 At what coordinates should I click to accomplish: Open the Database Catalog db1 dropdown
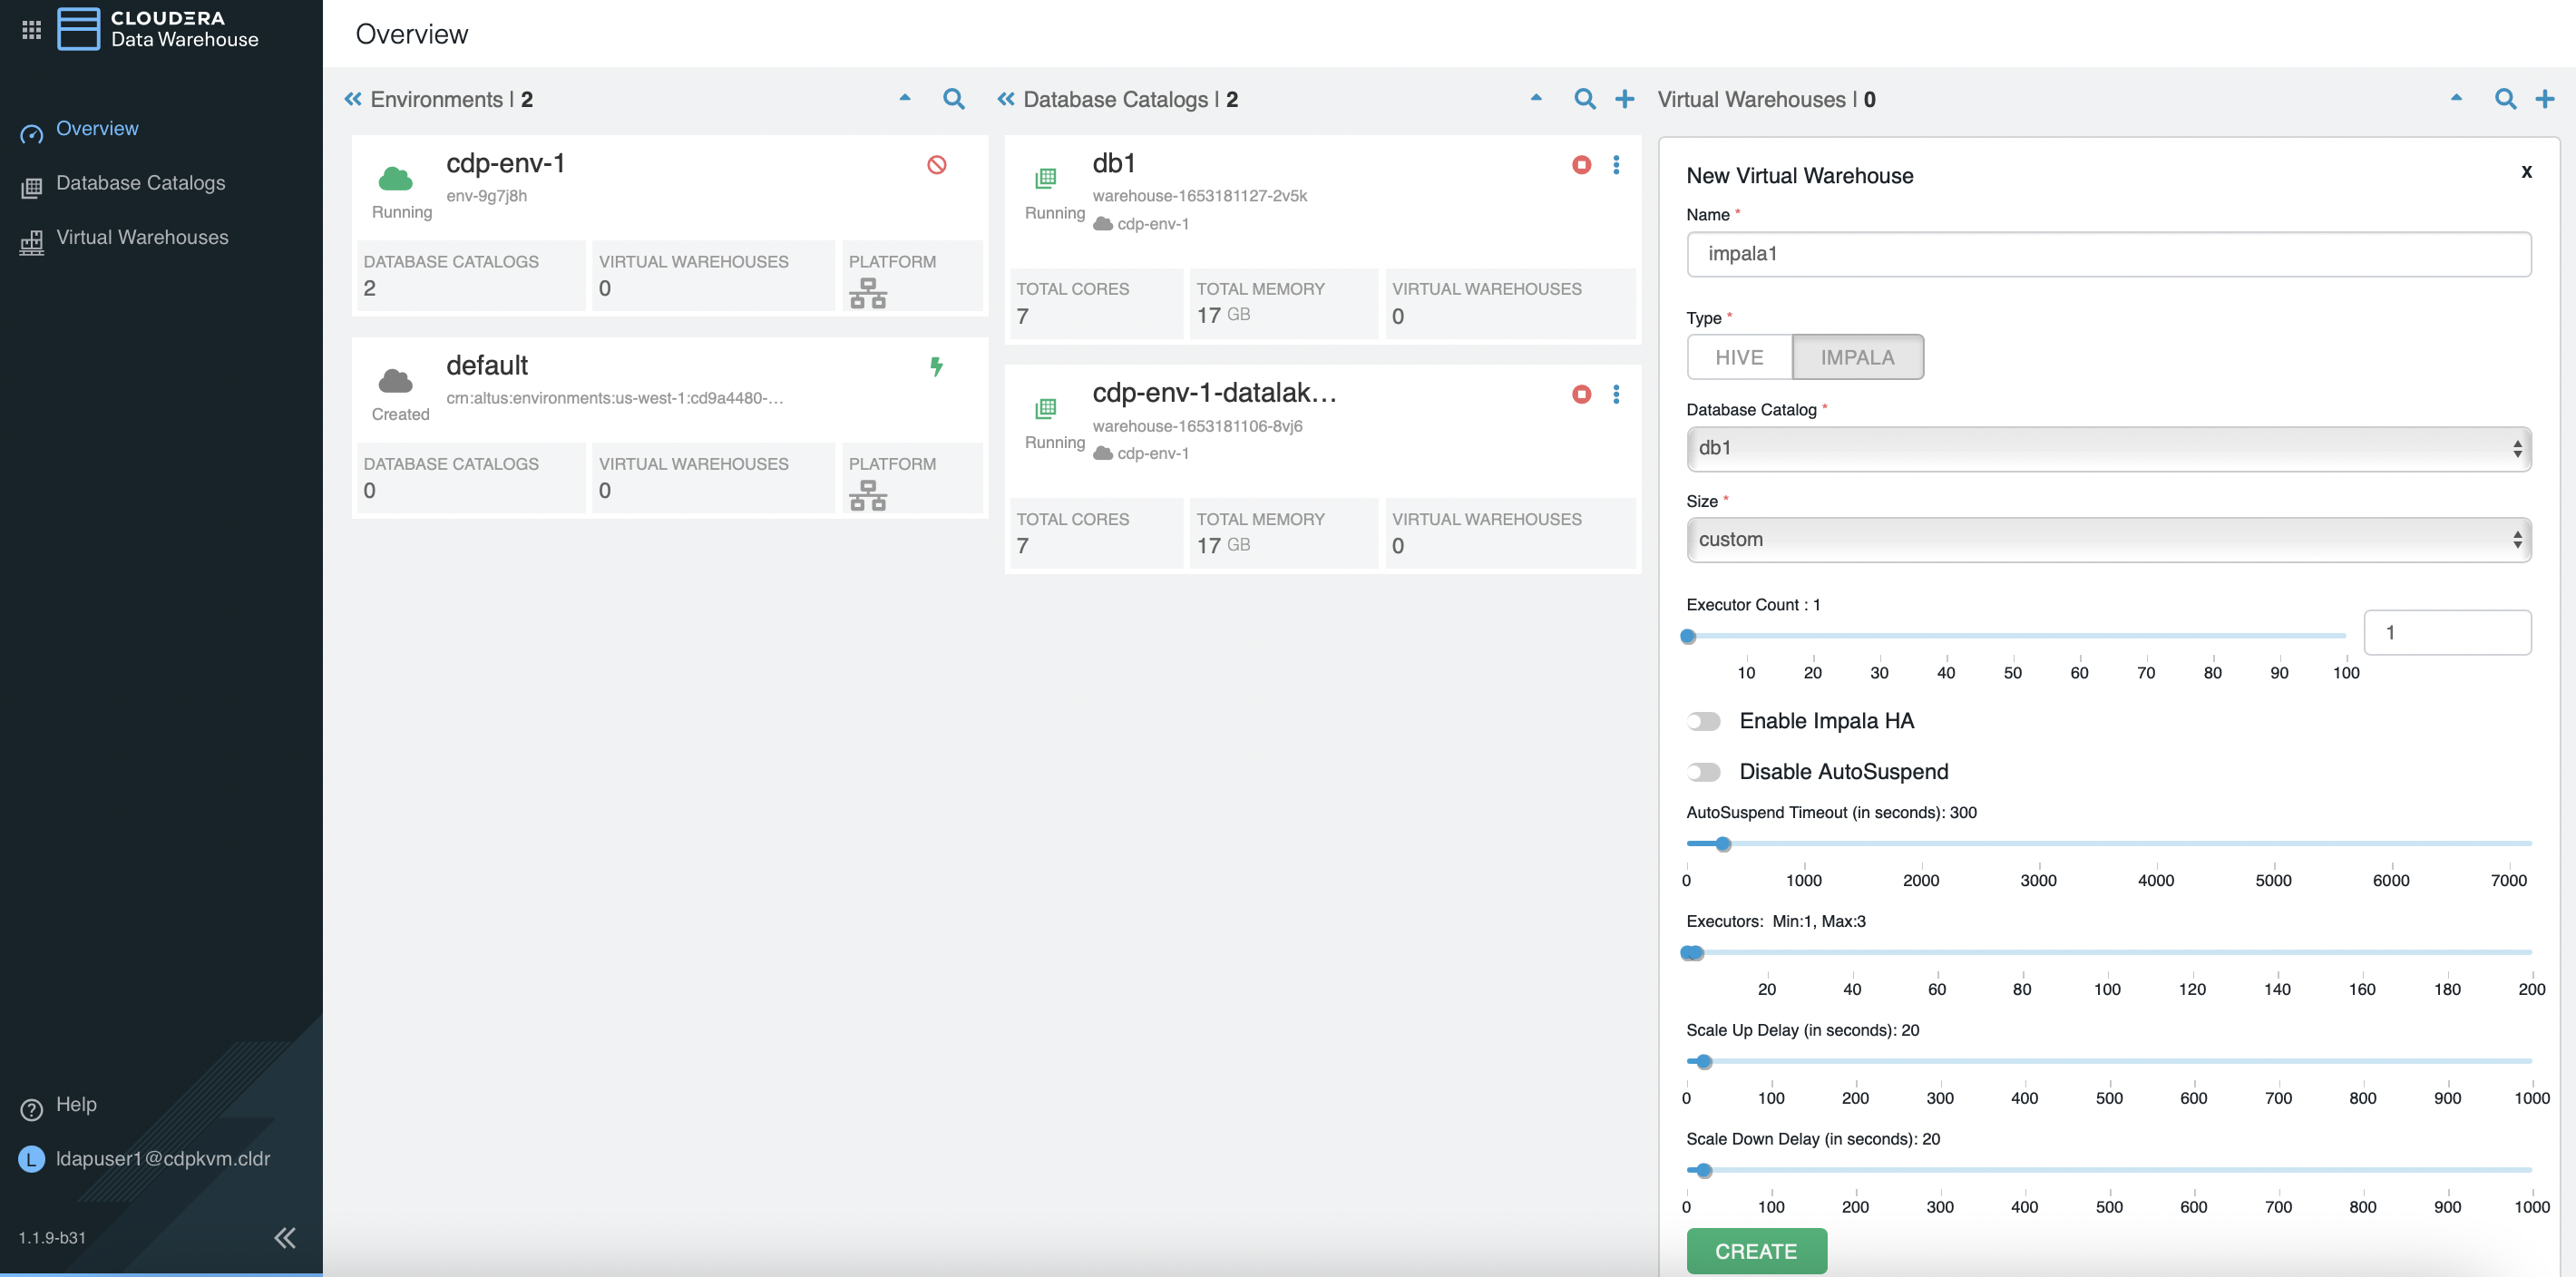click(2108, 448)
